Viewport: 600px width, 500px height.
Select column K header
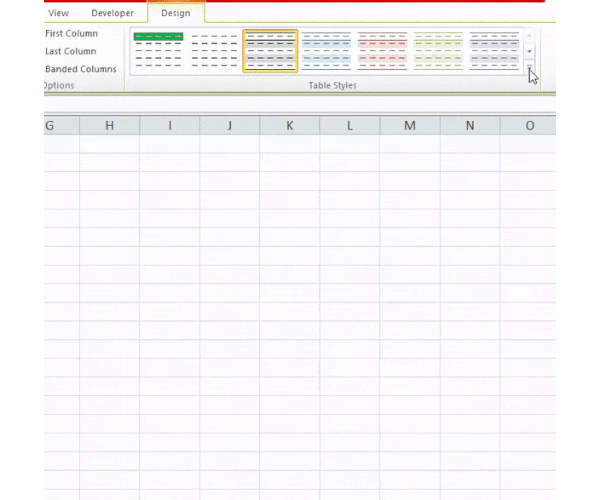(290, 125)
